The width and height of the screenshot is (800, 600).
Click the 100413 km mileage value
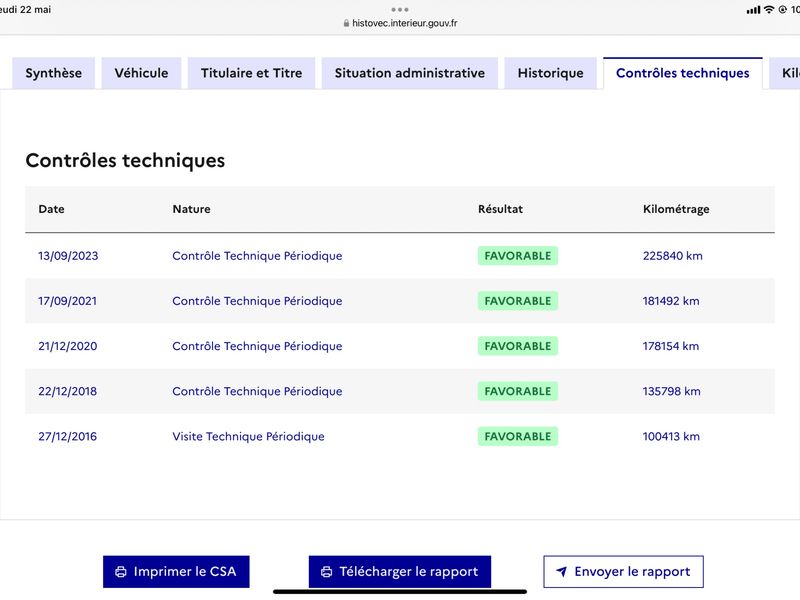coord(671,436)
